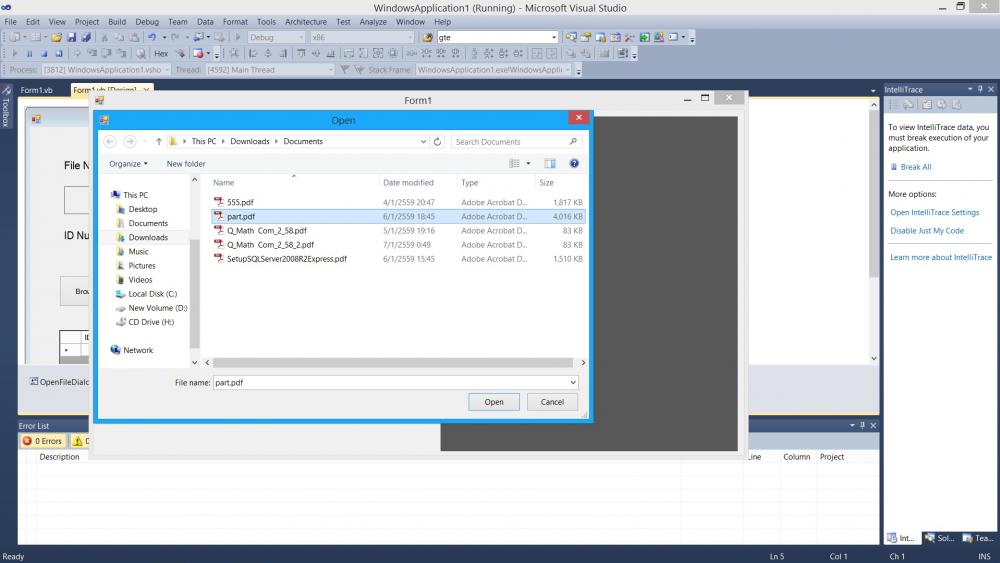The width and height of the screenshot is (1000, 563).
Task: Open the Organize dropdown menu
Action: coord(128,164)
